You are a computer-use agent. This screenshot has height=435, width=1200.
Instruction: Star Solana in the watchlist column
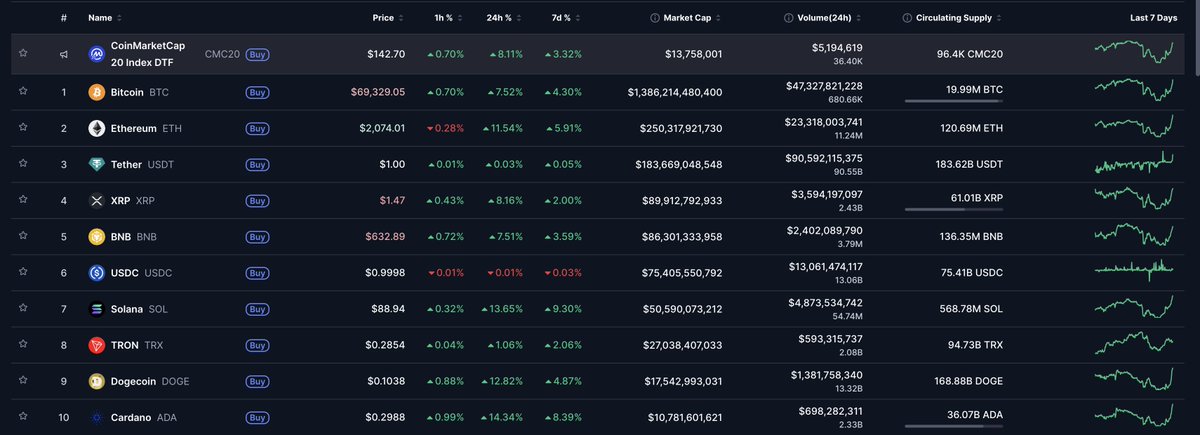pyautogui.click(x=23, y=309)
